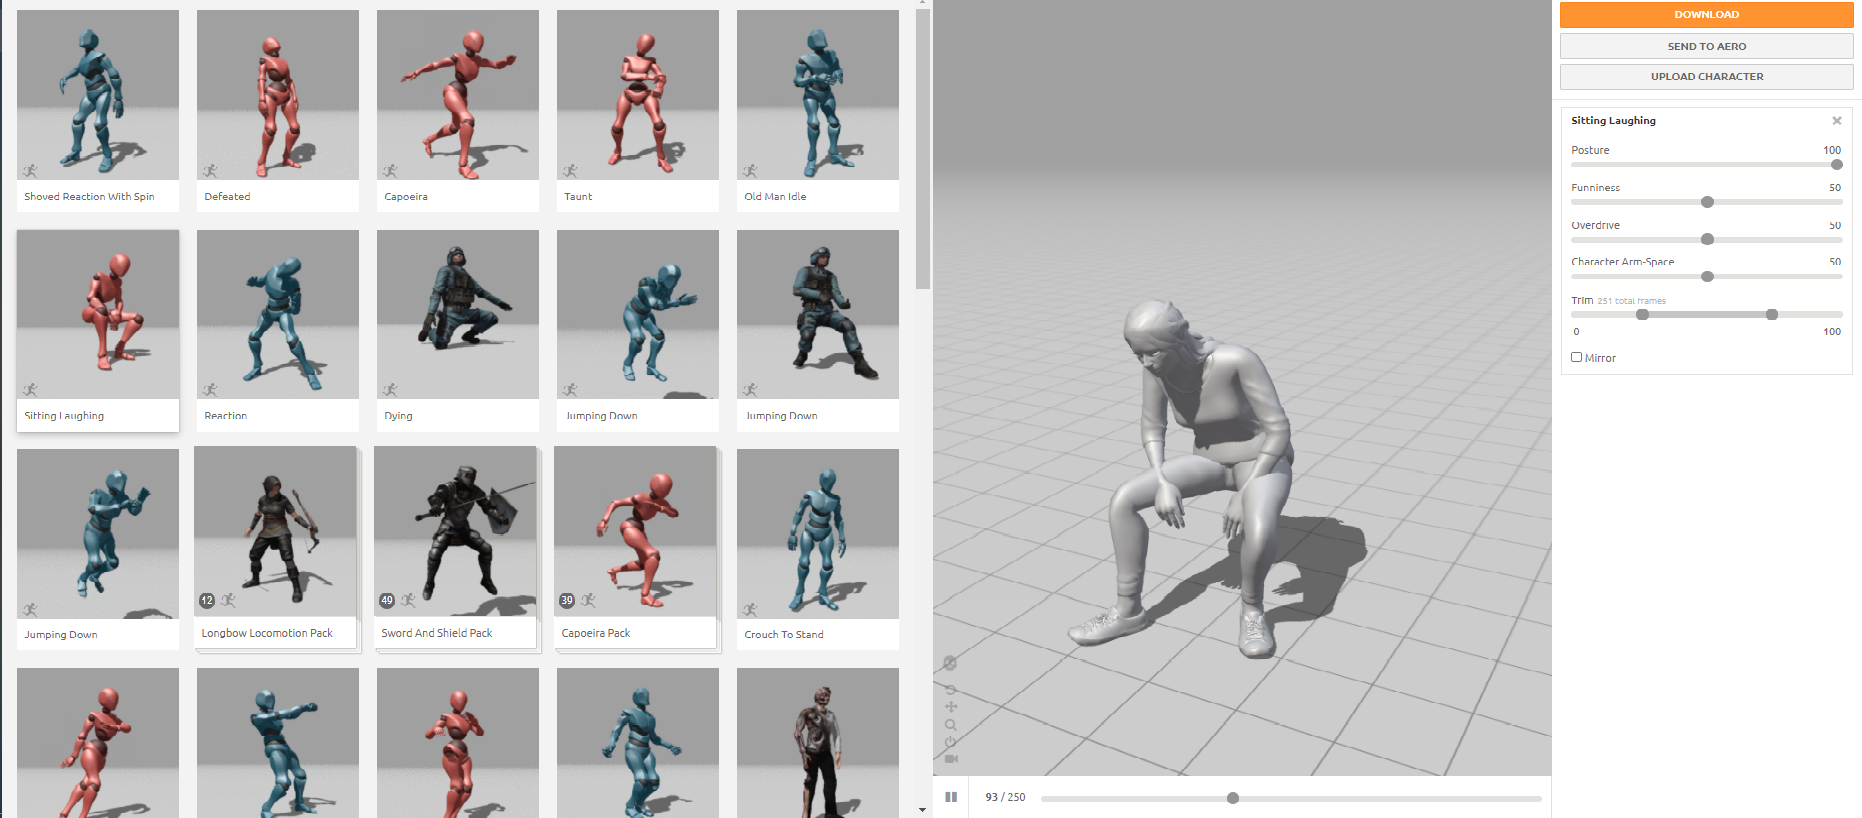Open the Capoeira Pack thumbnail
This screenshot has width=1862, height=818.
635,531
